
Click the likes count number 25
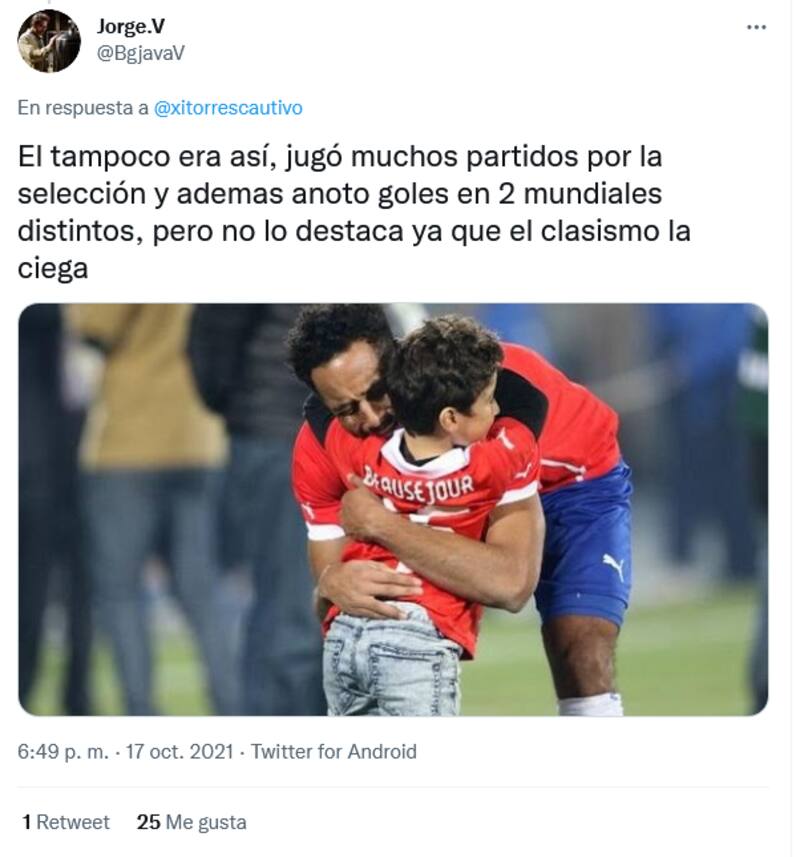click(x=148, y=822)
